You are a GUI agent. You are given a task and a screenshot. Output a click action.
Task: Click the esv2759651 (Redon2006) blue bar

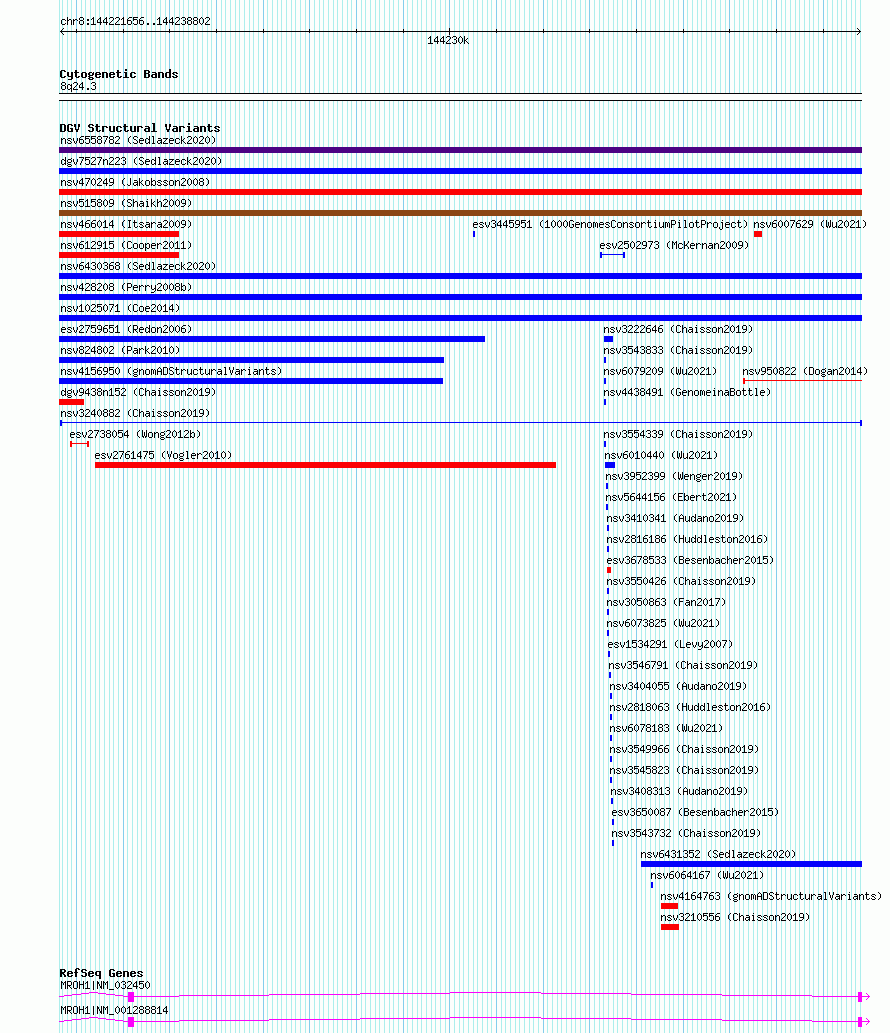(x=272, y=339)
